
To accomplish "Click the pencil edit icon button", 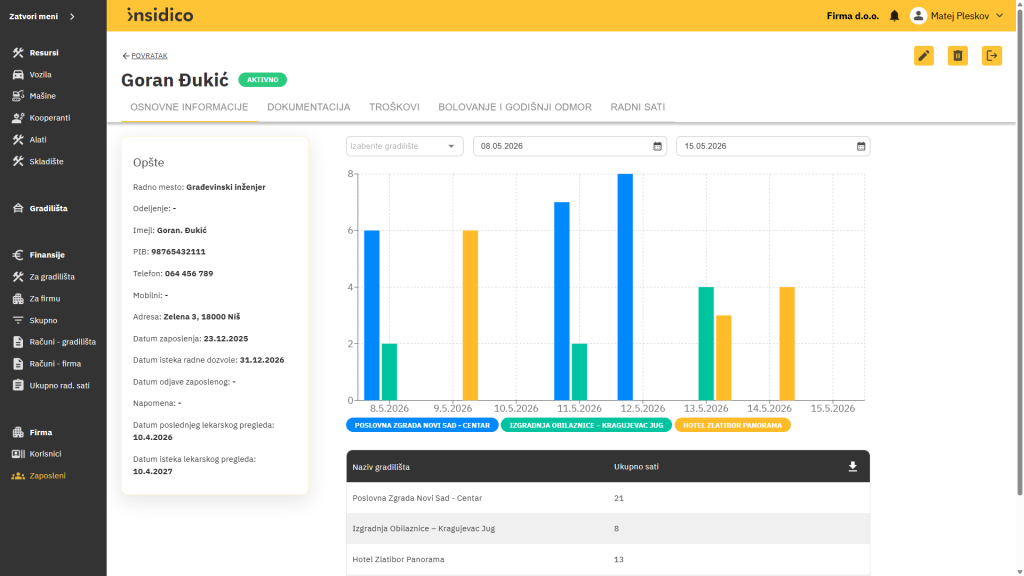I will click(923, 56).
